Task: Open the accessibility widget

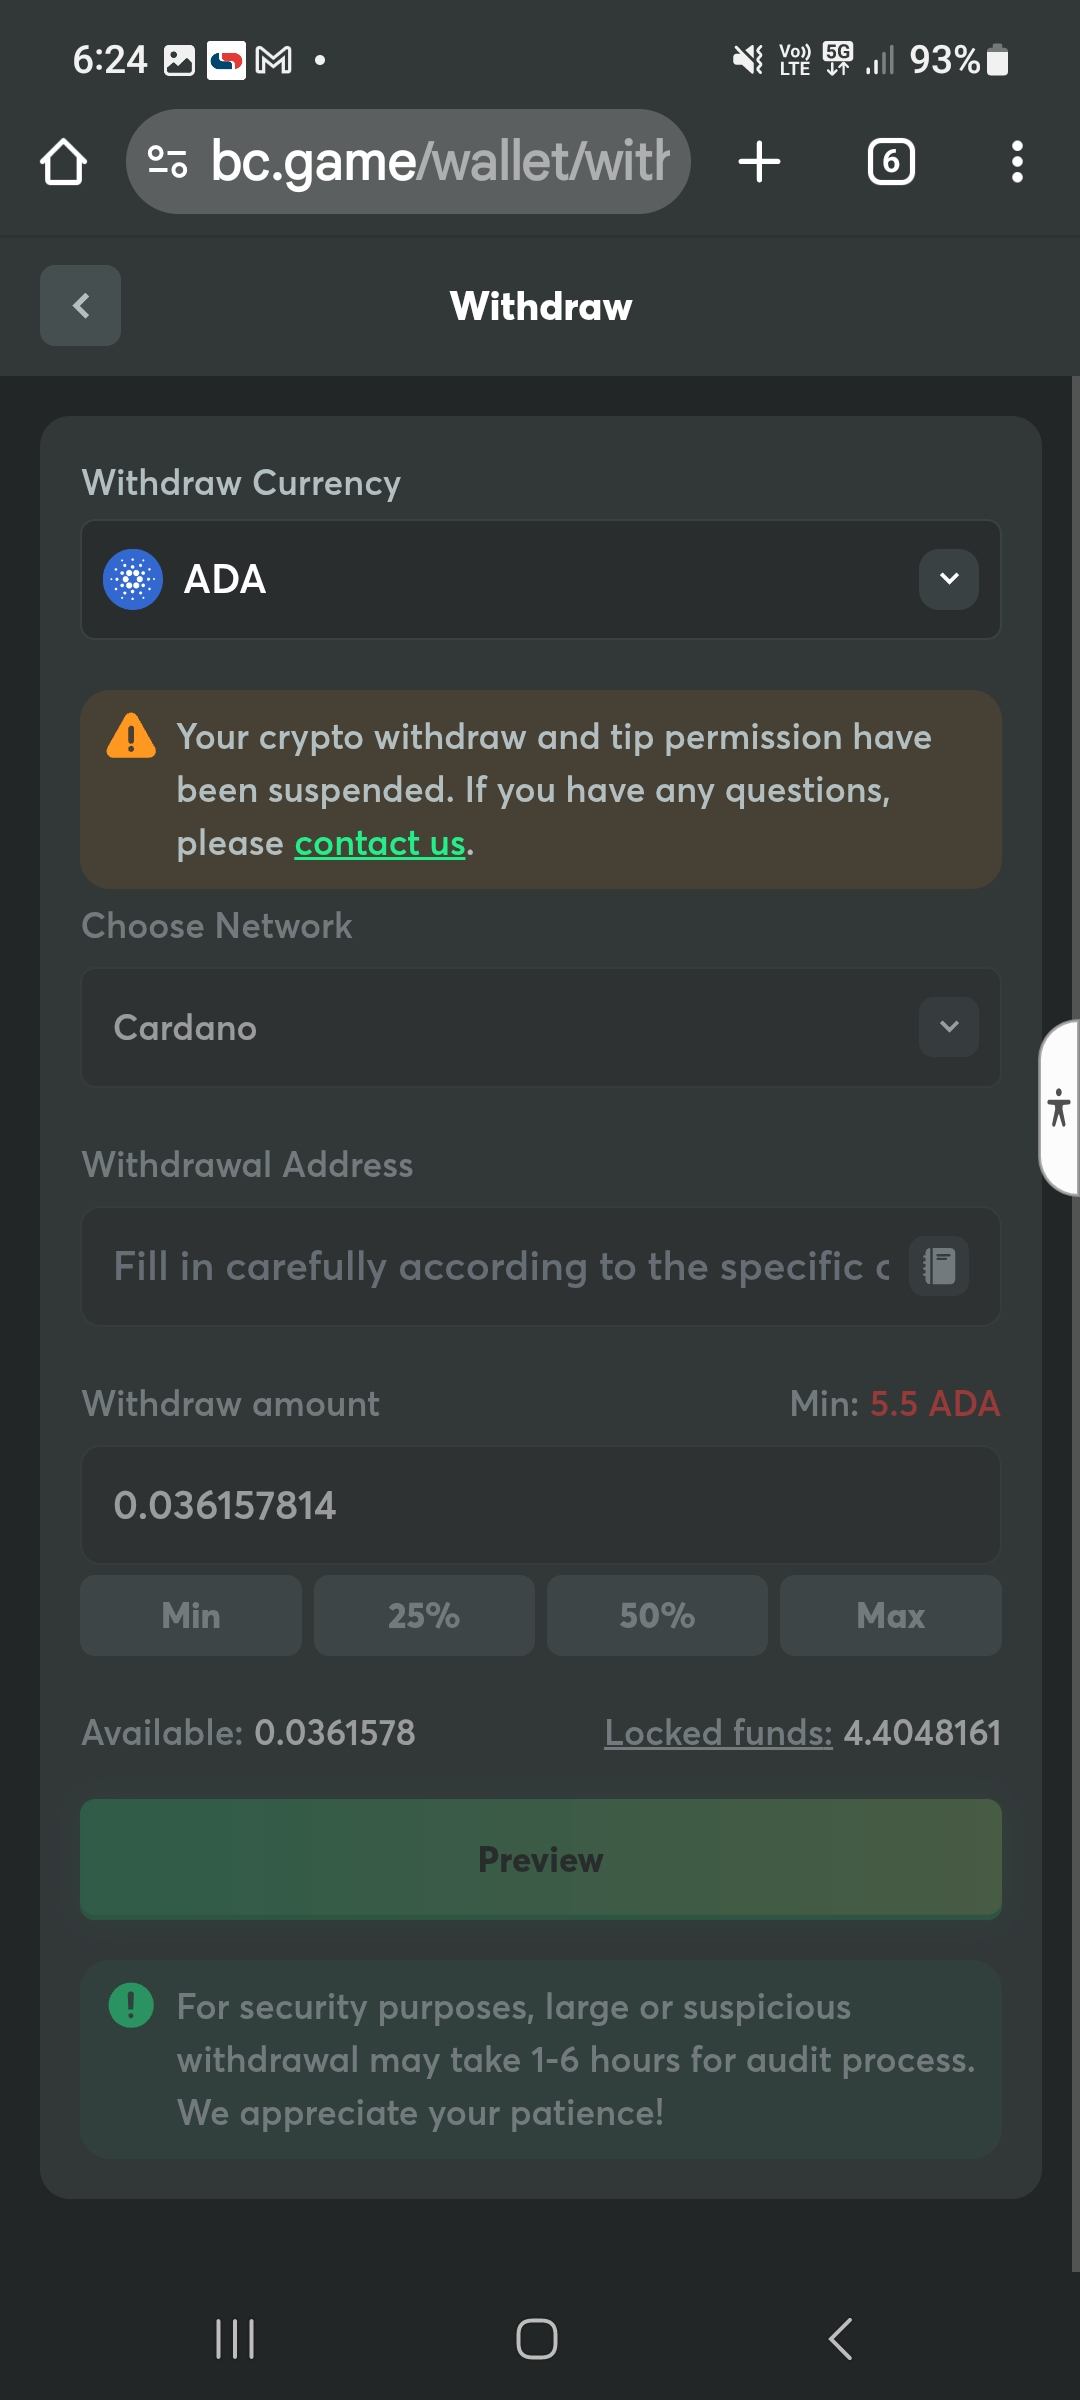Action: (x=1059, y=1108)
